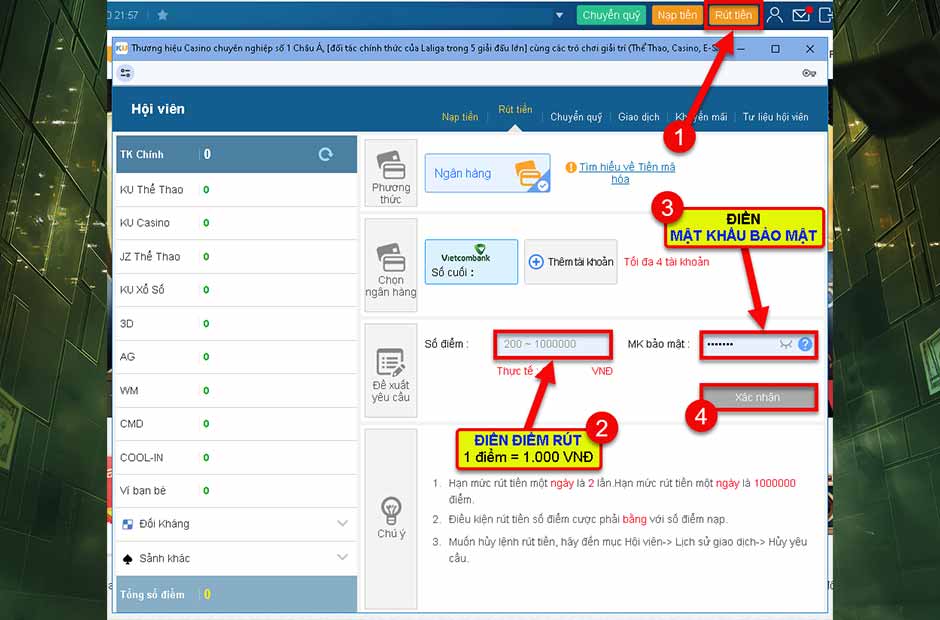Viewport: 940px width, 620px height.
Task: Select the KU Xổ Số row
Action: tap(237, 290)
